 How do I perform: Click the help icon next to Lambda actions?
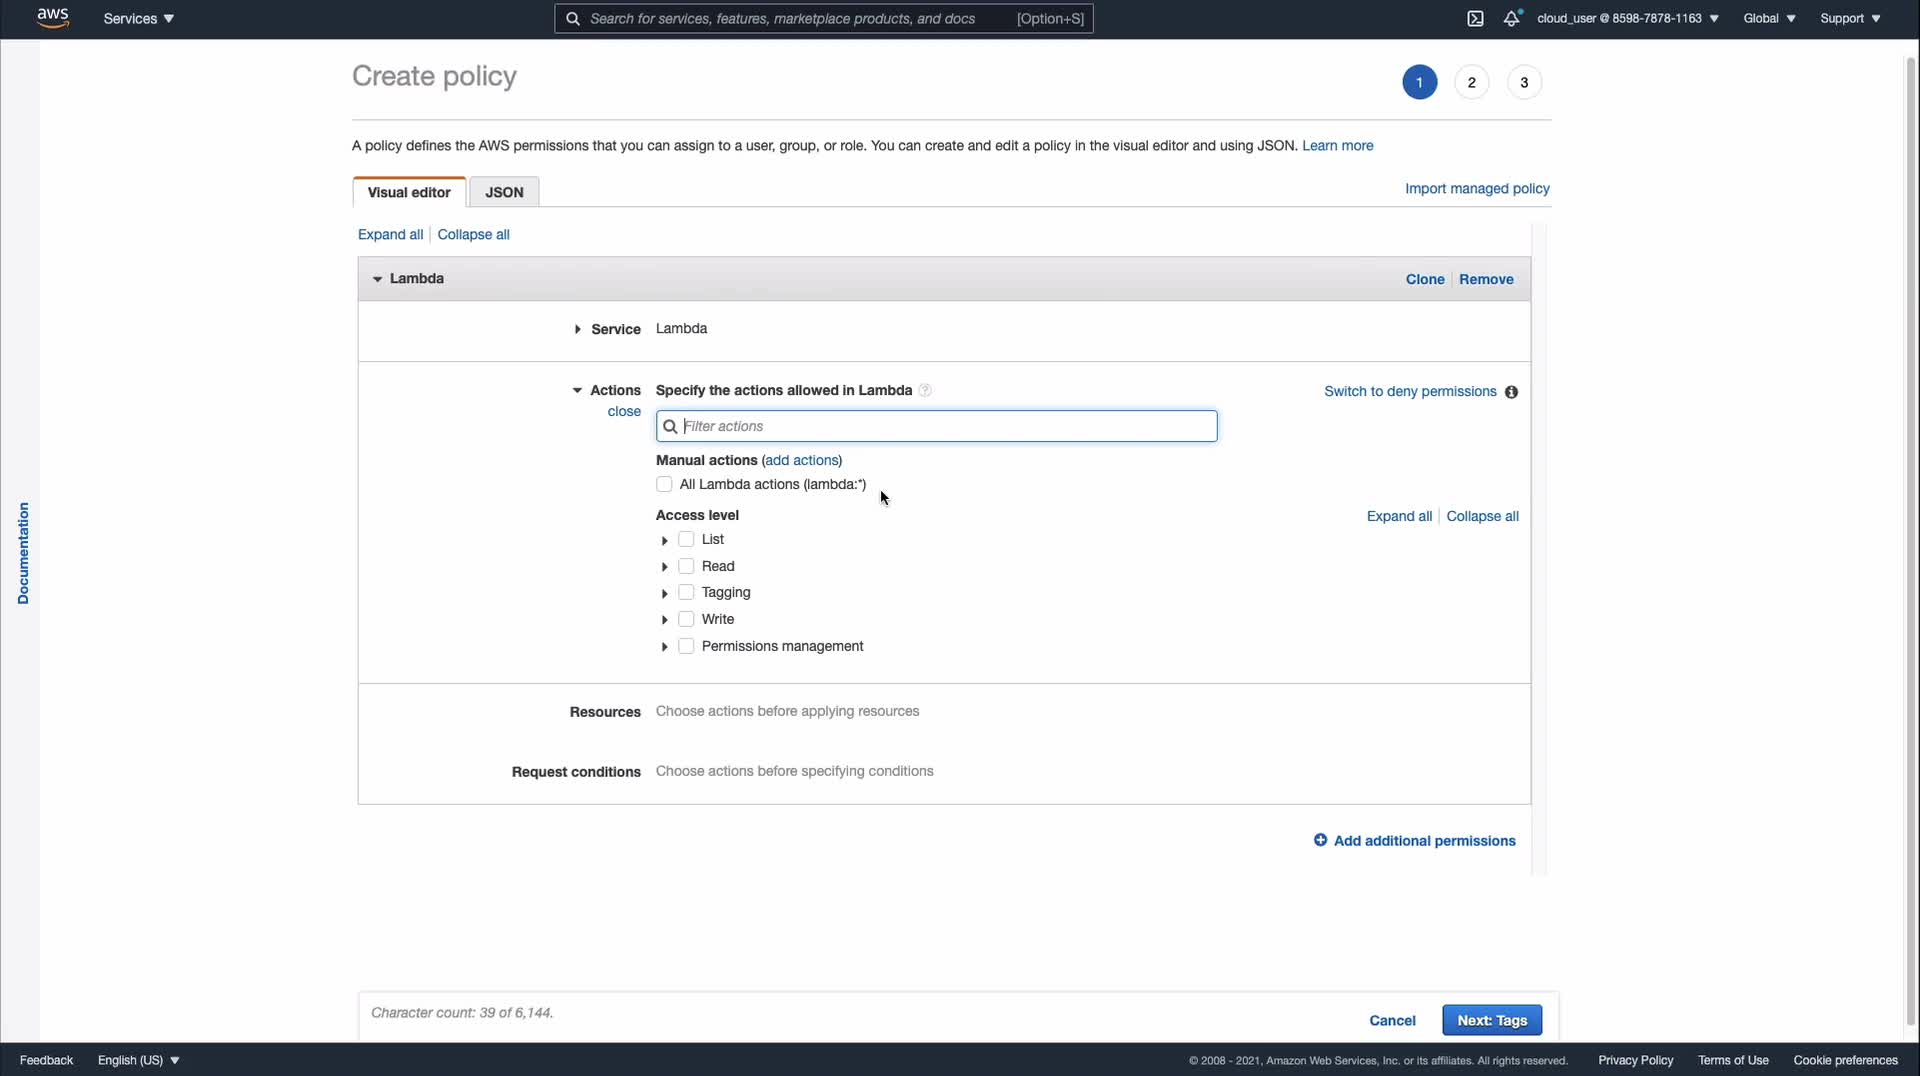pos(925,390)
